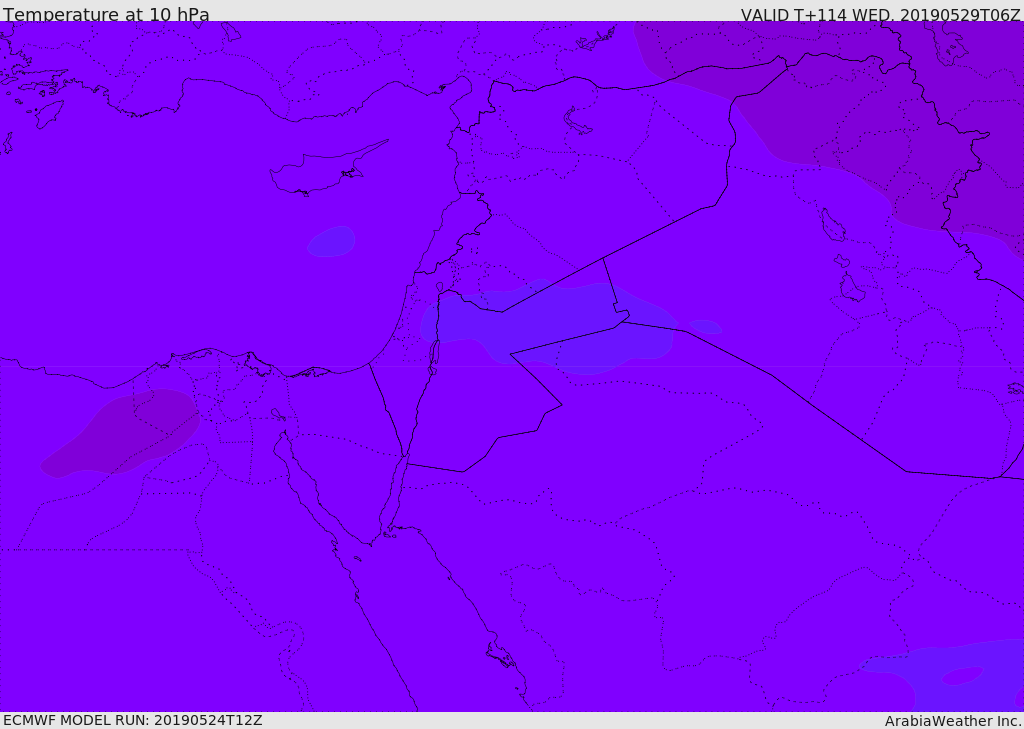Click the 'Temperature at 10 hPa' title
Viewport: 1024px width, 729px height.
tap(106, 14)
